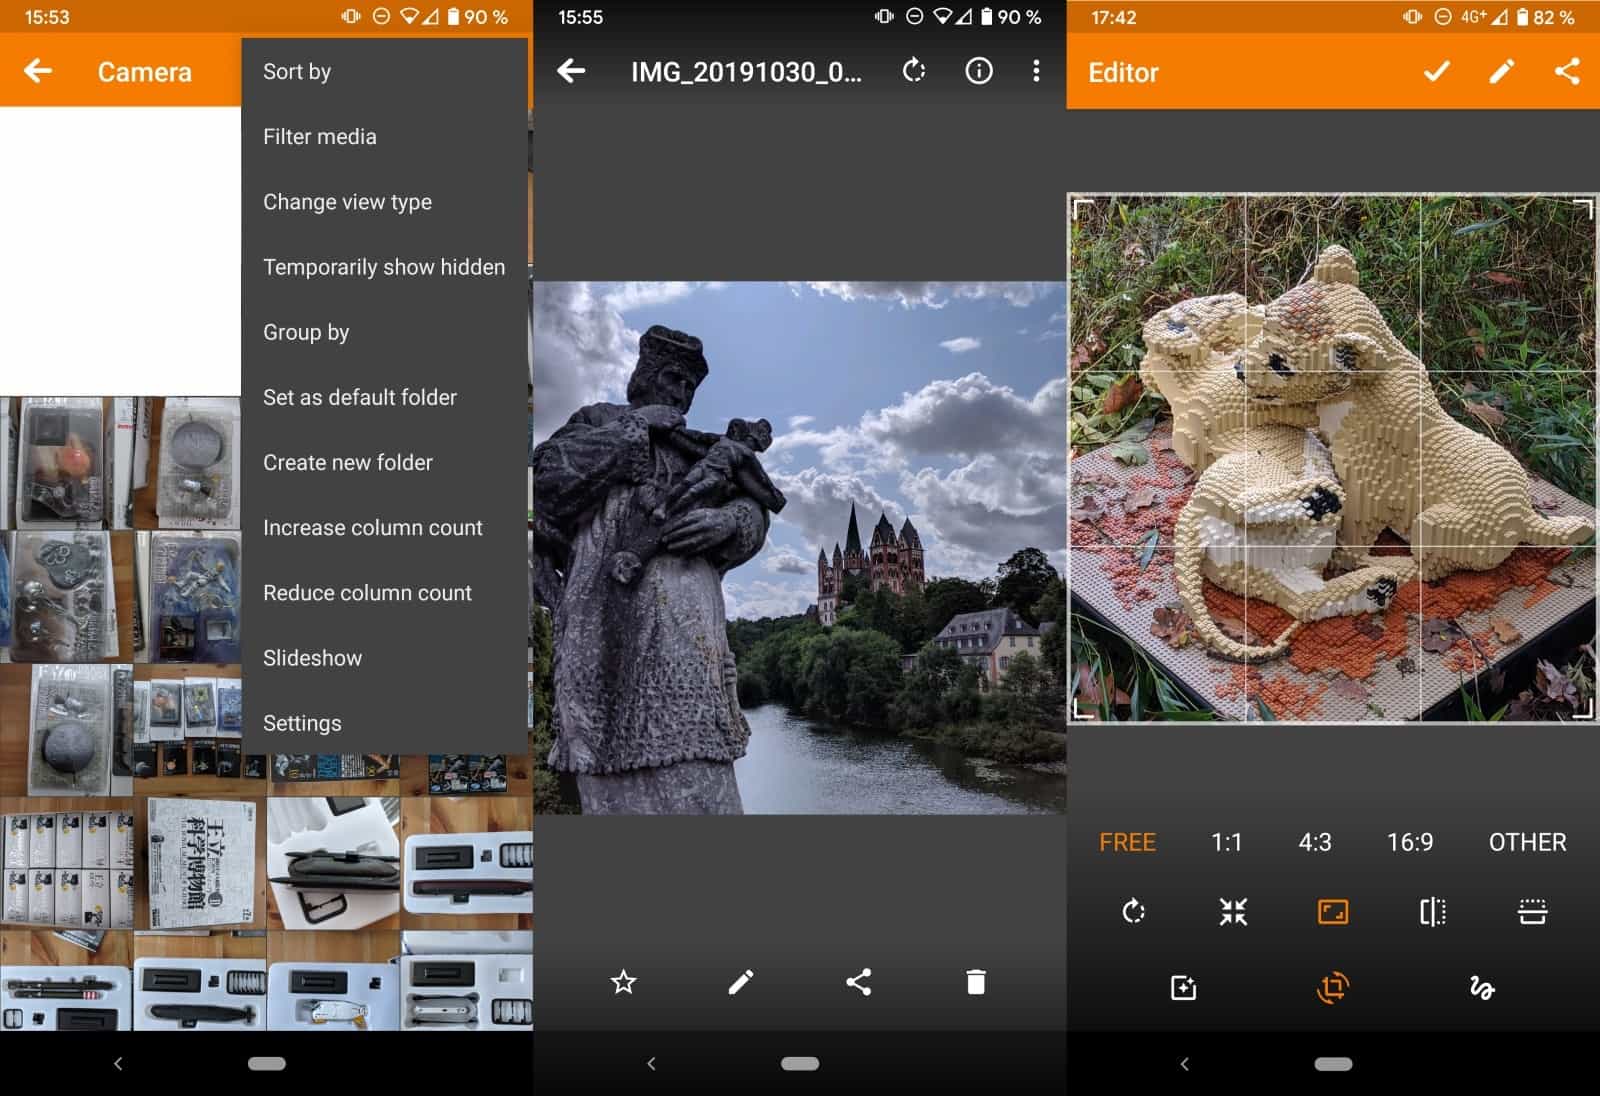Switch crop ratio to 16:9
The width and height of the screenshot is (1600, 1096).
1410,842
